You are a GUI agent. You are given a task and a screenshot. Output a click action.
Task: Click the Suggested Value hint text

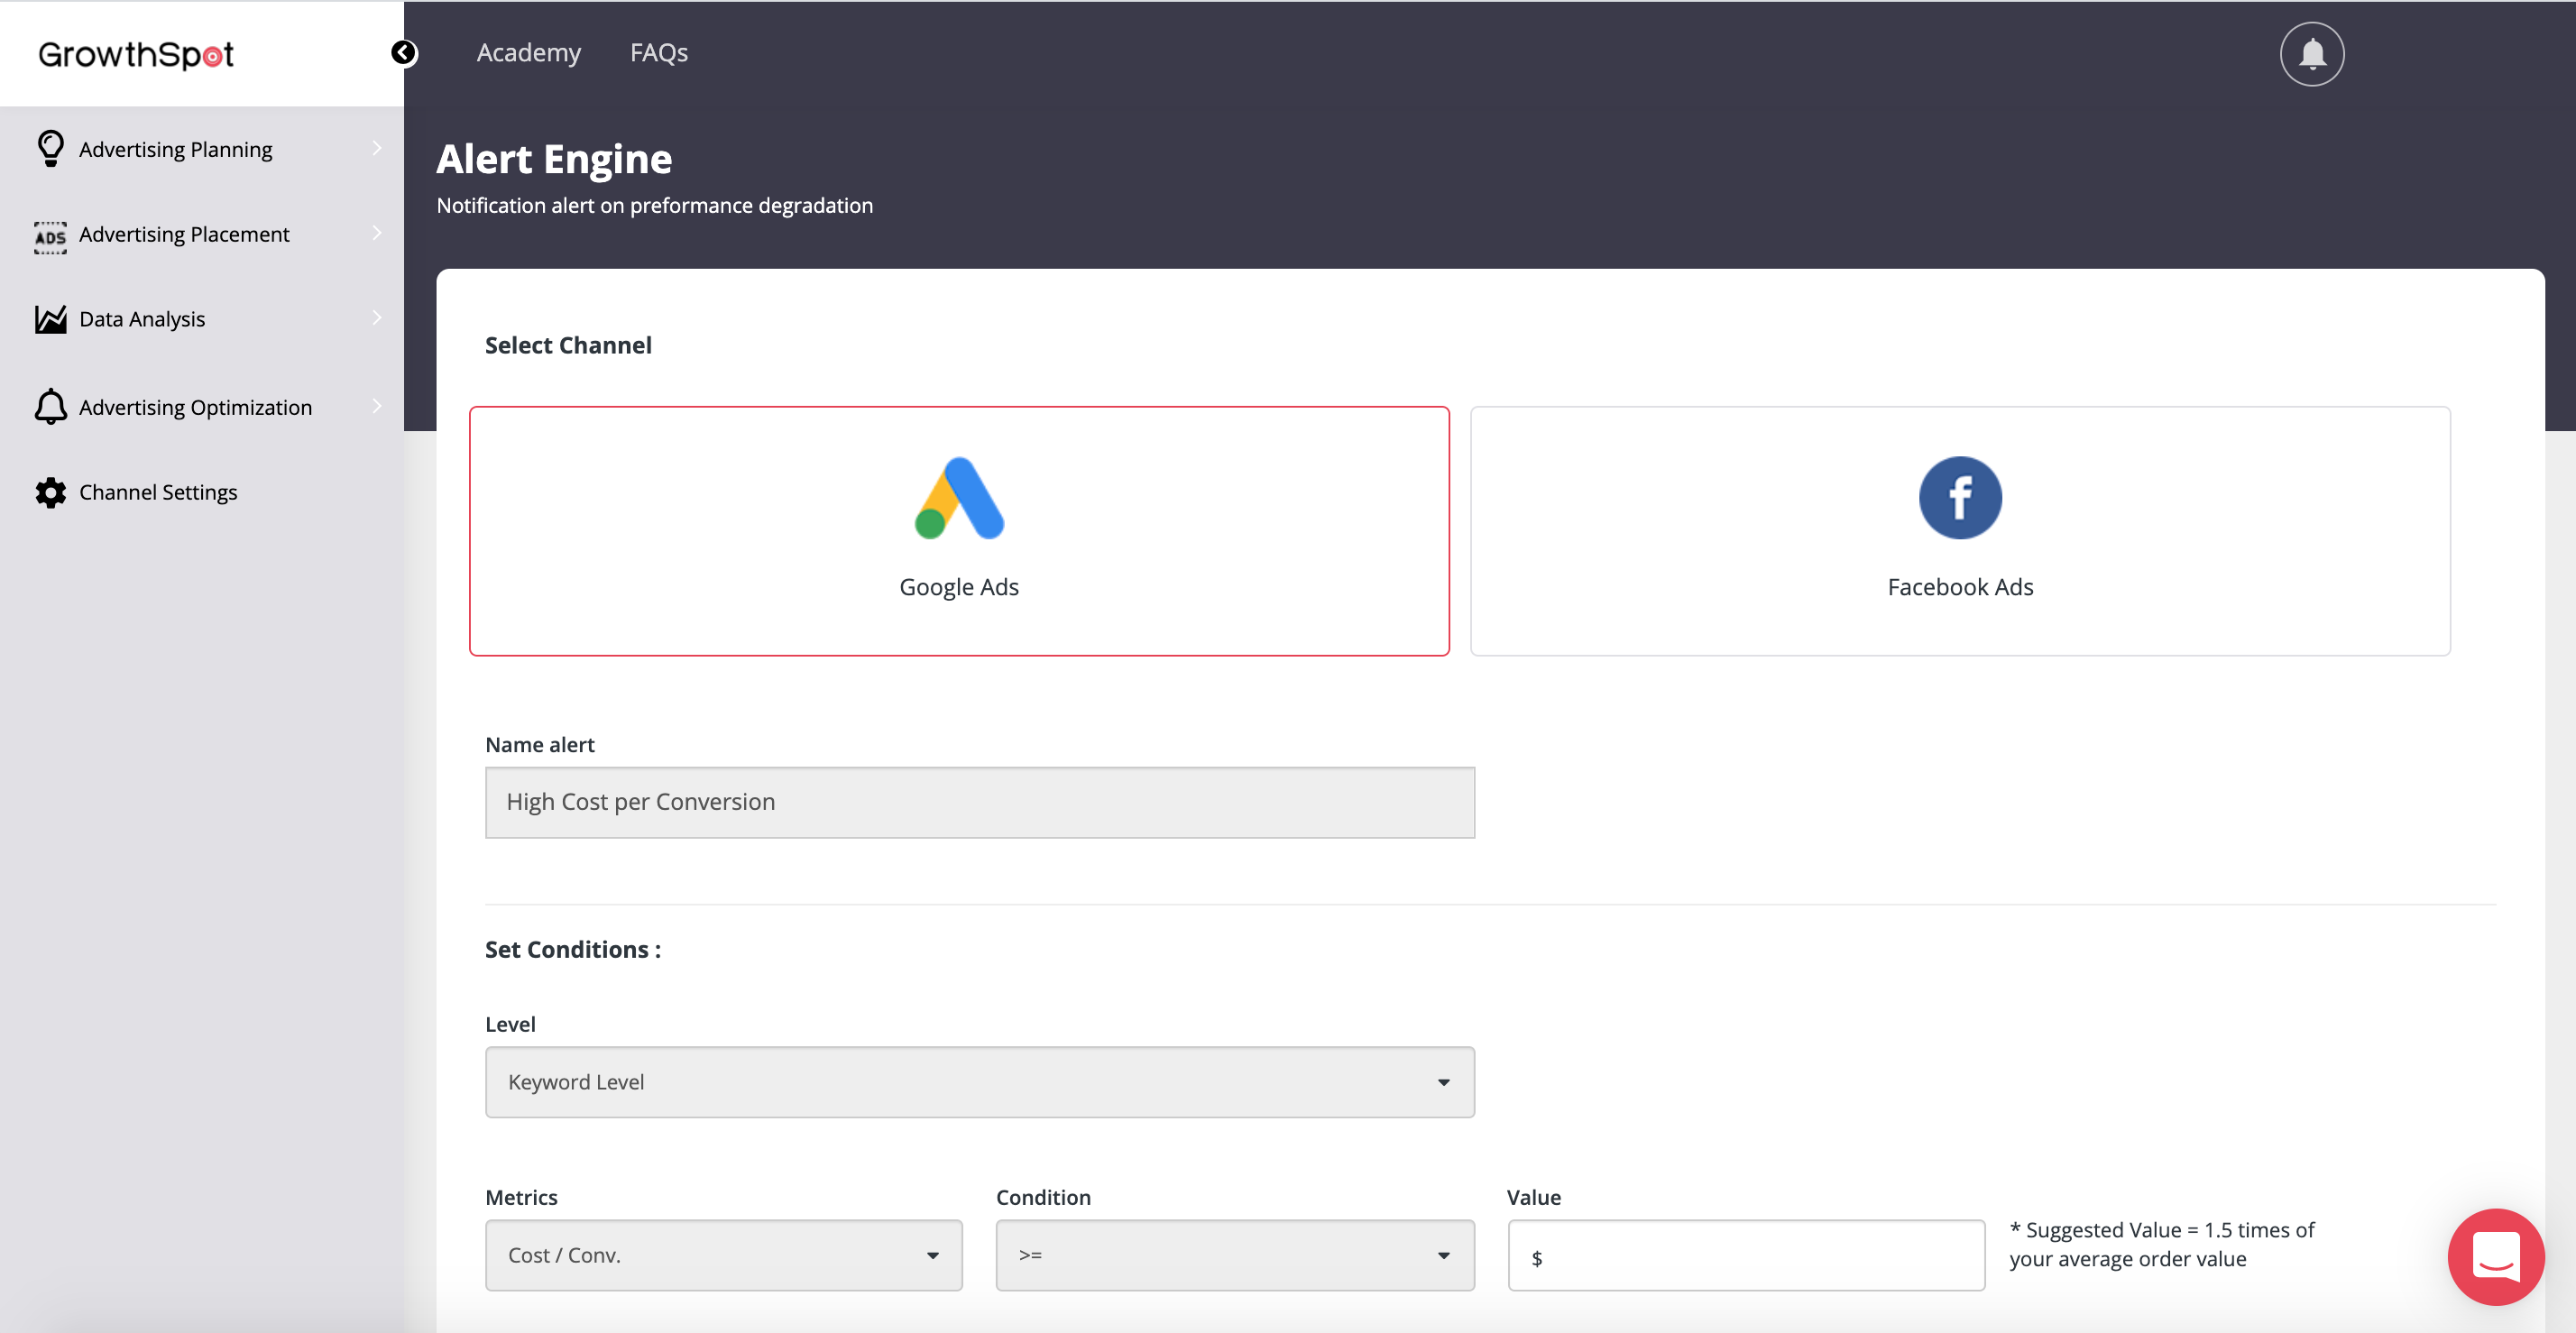click(2161, 1244)
